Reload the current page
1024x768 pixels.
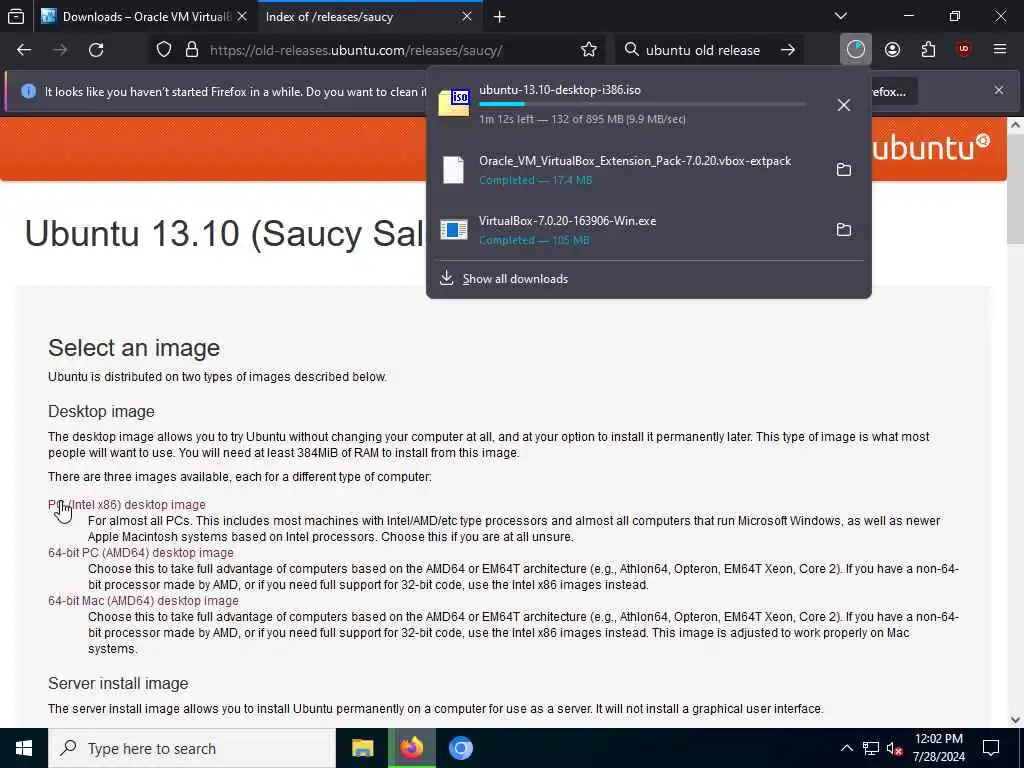tap(96, 50)
